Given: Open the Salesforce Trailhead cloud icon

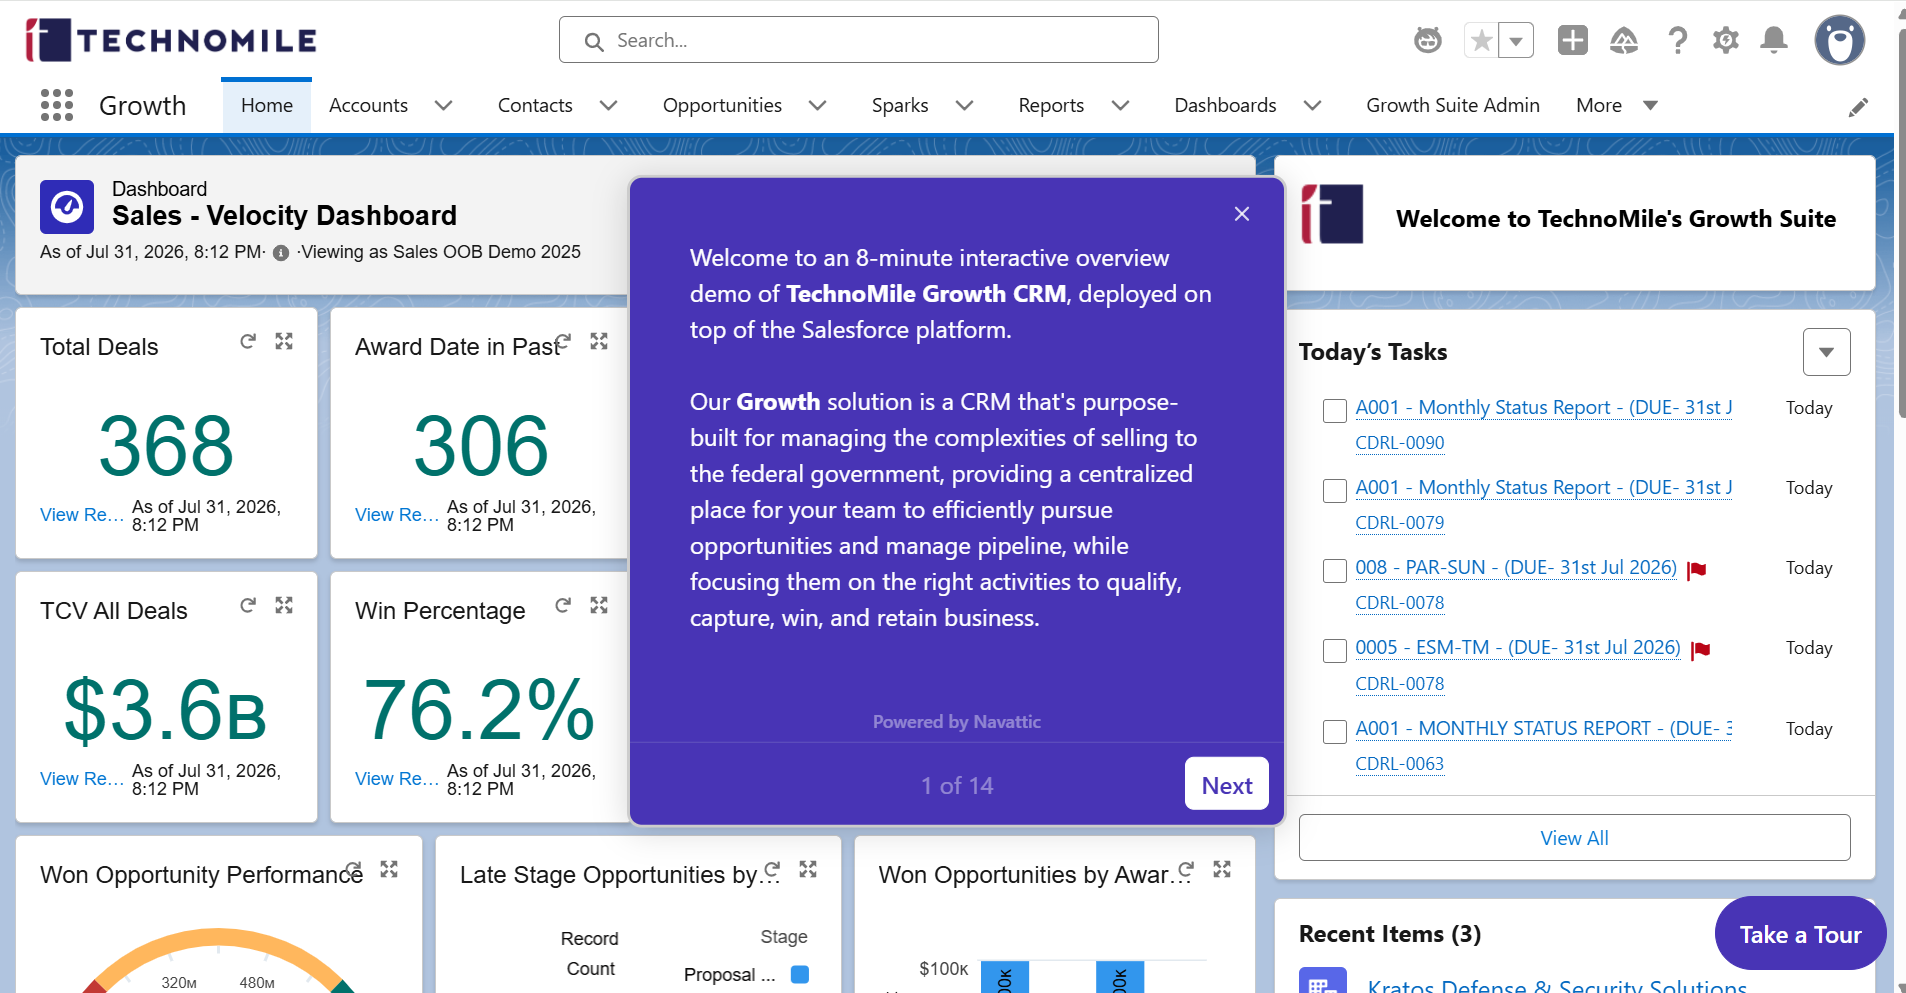Looking at the screenshot, I should click(1624, 40).
